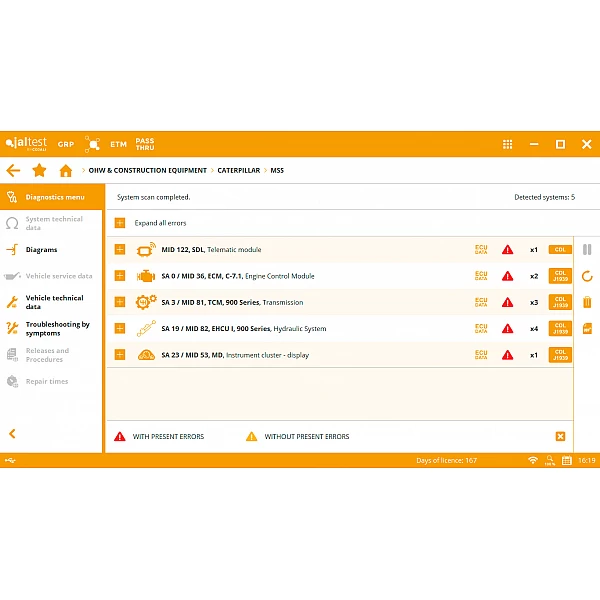Open Vehicle service data
Image resolution: width=600 pixels, height=600 pixels.
coord(51,276)
